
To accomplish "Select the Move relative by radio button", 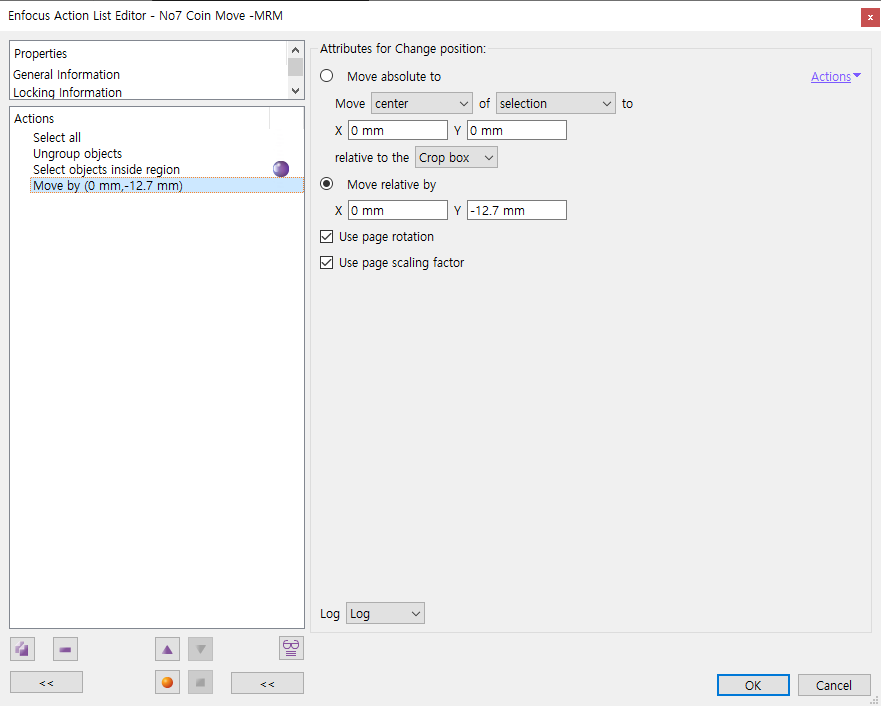I will [326, 185].
